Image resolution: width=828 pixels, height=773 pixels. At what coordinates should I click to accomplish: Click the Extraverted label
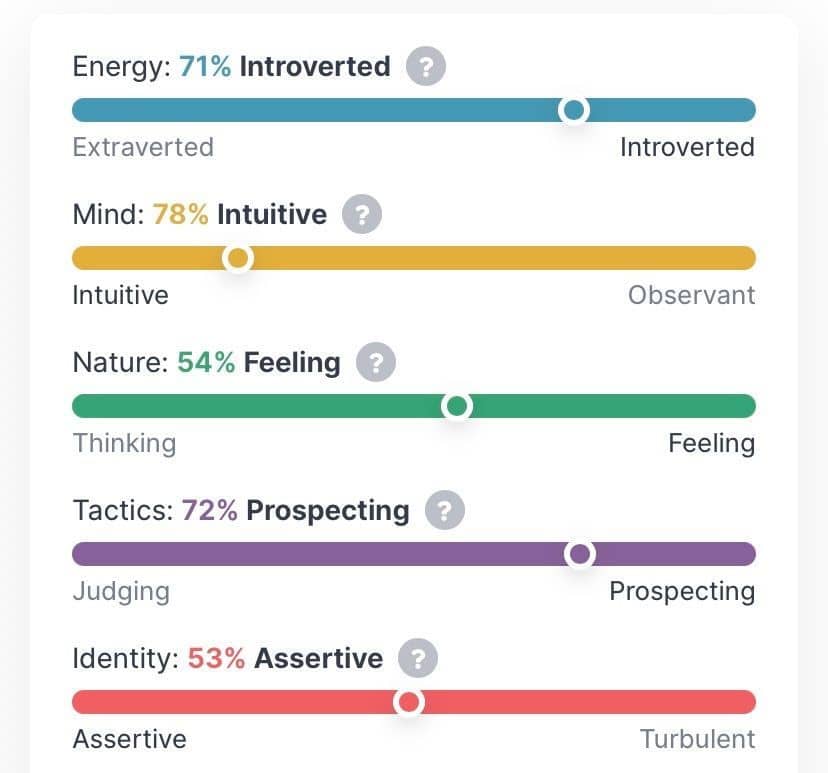pos(143,147)
